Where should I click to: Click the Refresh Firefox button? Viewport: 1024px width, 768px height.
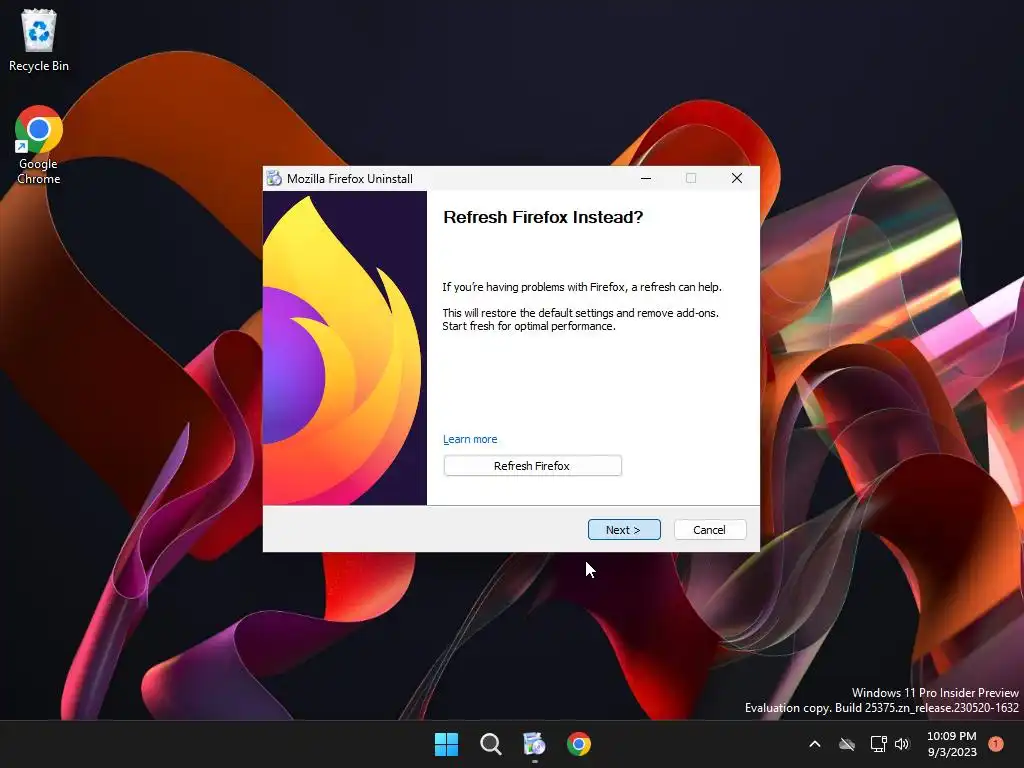click(x=532, y=466)
